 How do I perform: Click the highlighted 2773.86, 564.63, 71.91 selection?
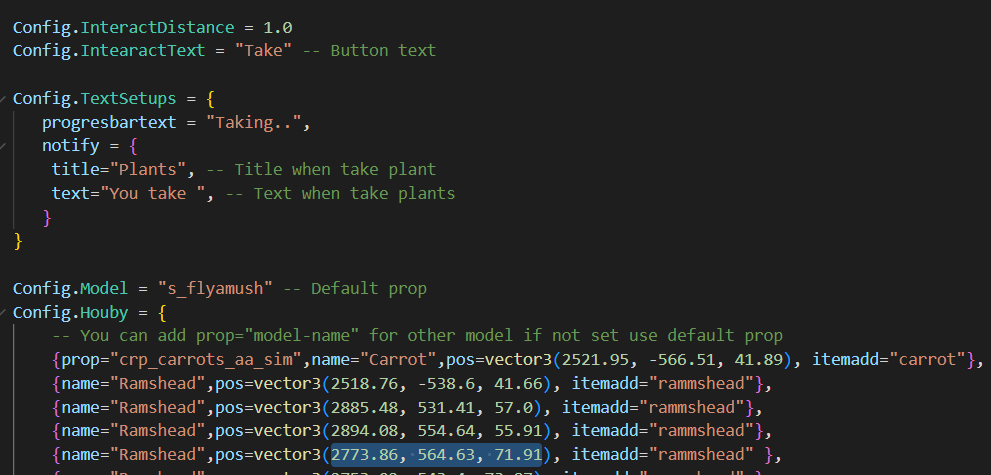437,455
